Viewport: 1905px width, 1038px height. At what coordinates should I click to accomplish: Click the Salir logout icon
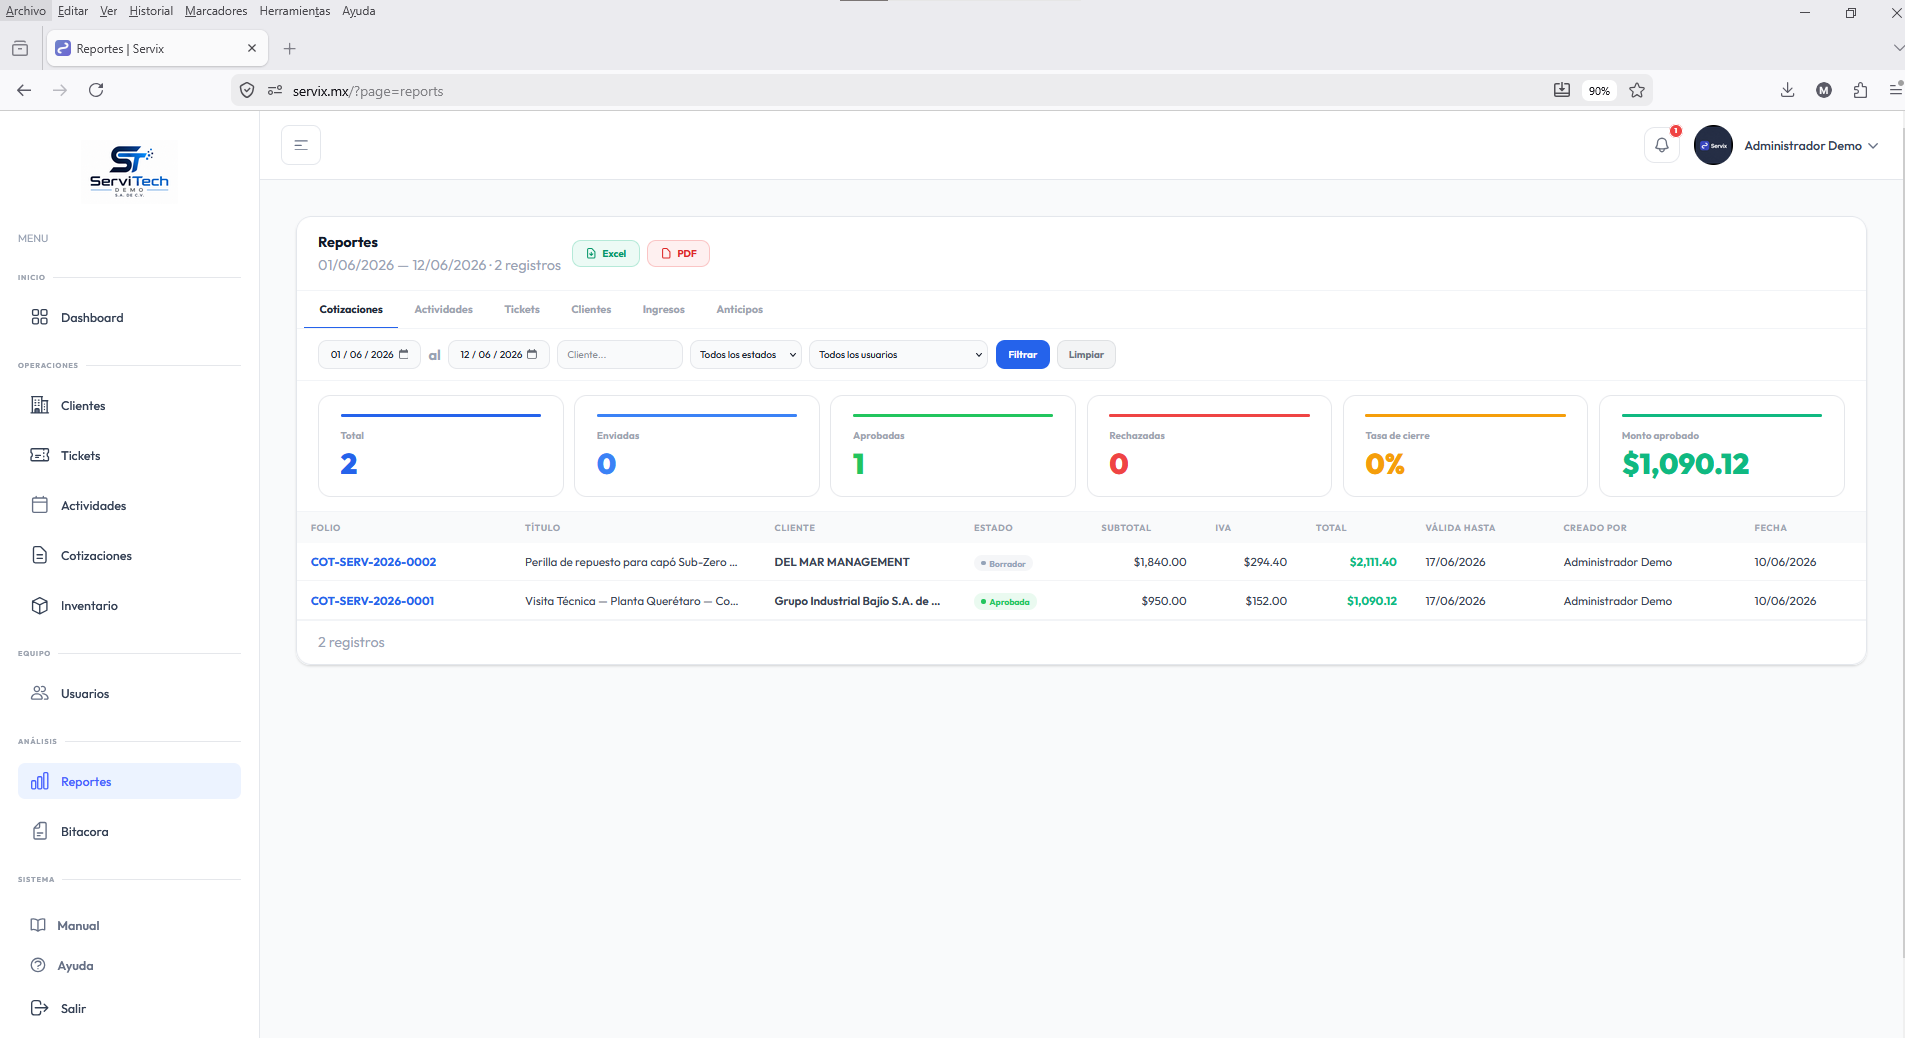(40, 1008)
